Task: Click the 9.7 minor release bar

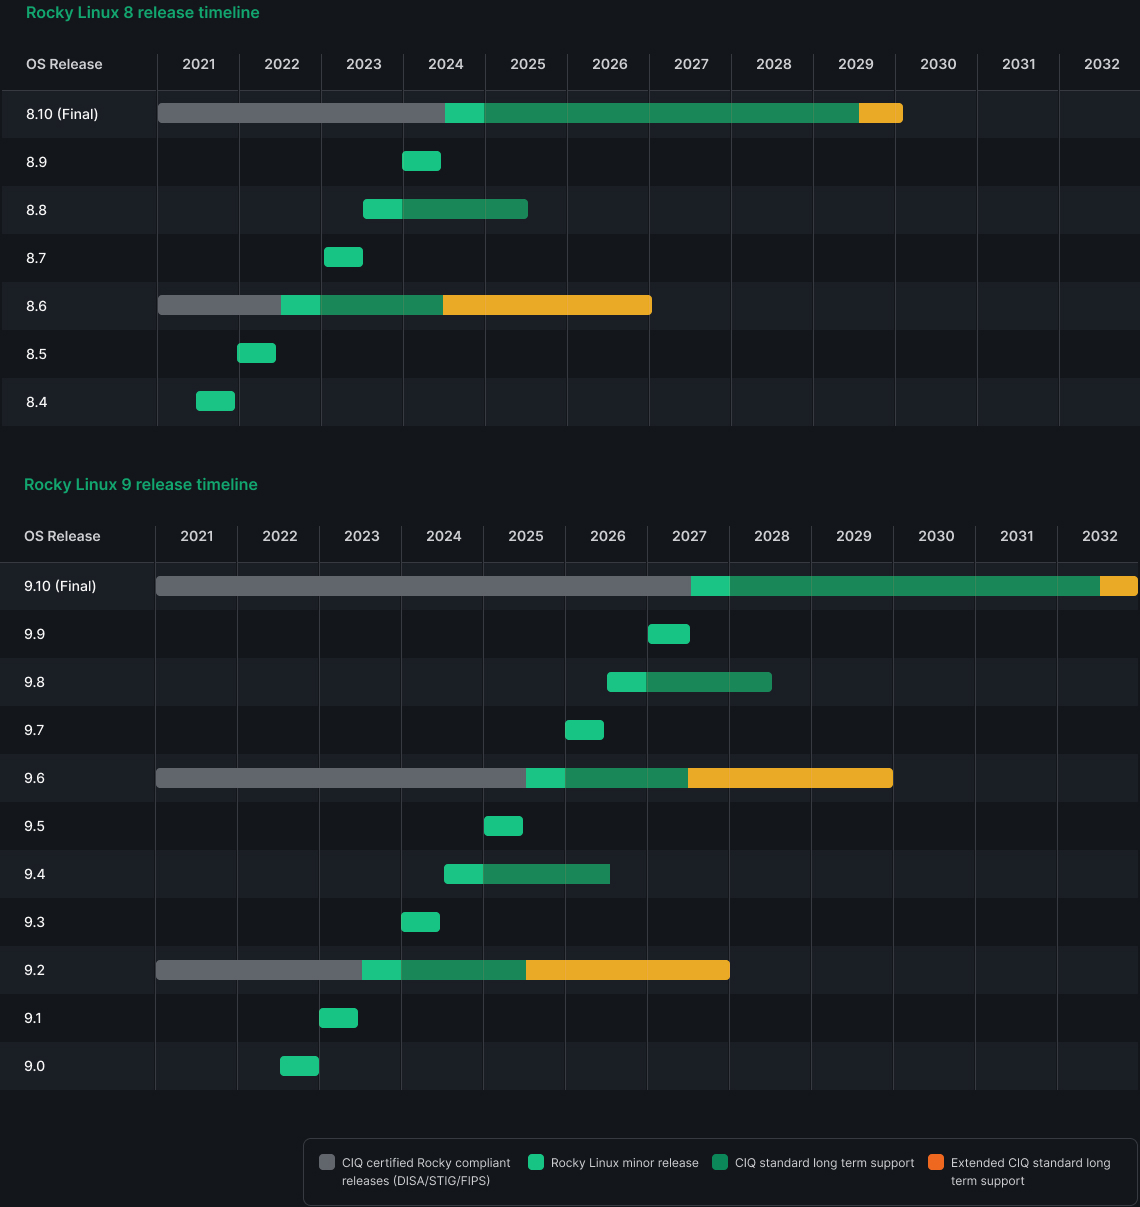Action: (584, 730)
